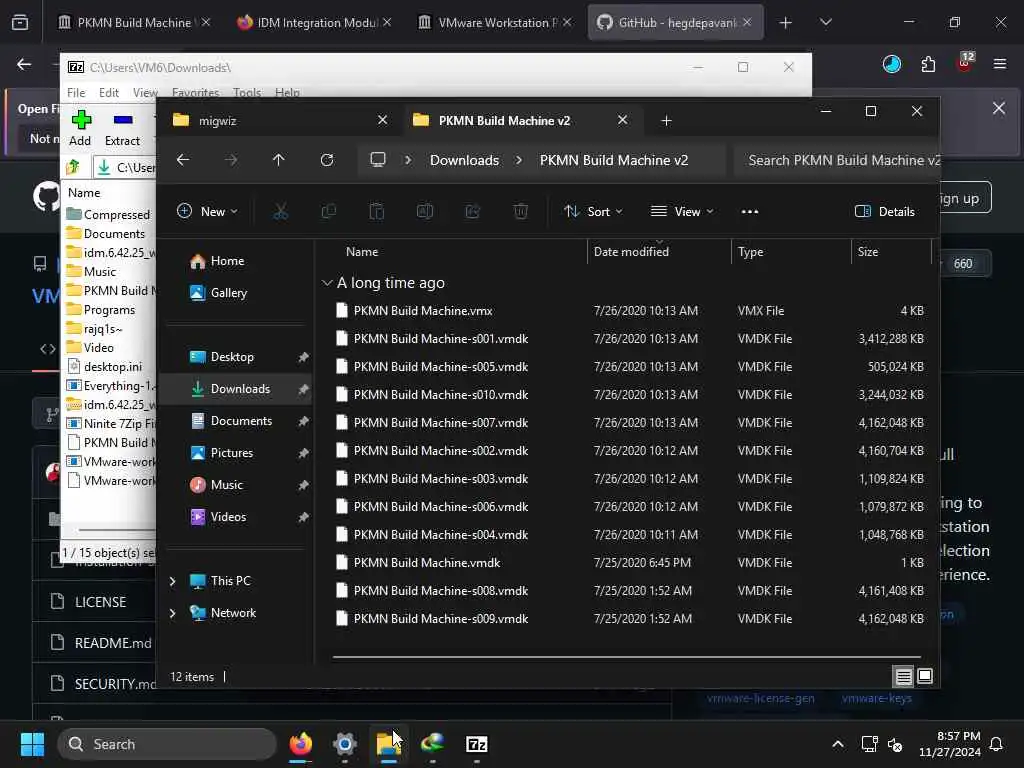The image size is (1024, 768).
Task: Collapse the 'A long time ago' group
Action: tap(327, 283)
